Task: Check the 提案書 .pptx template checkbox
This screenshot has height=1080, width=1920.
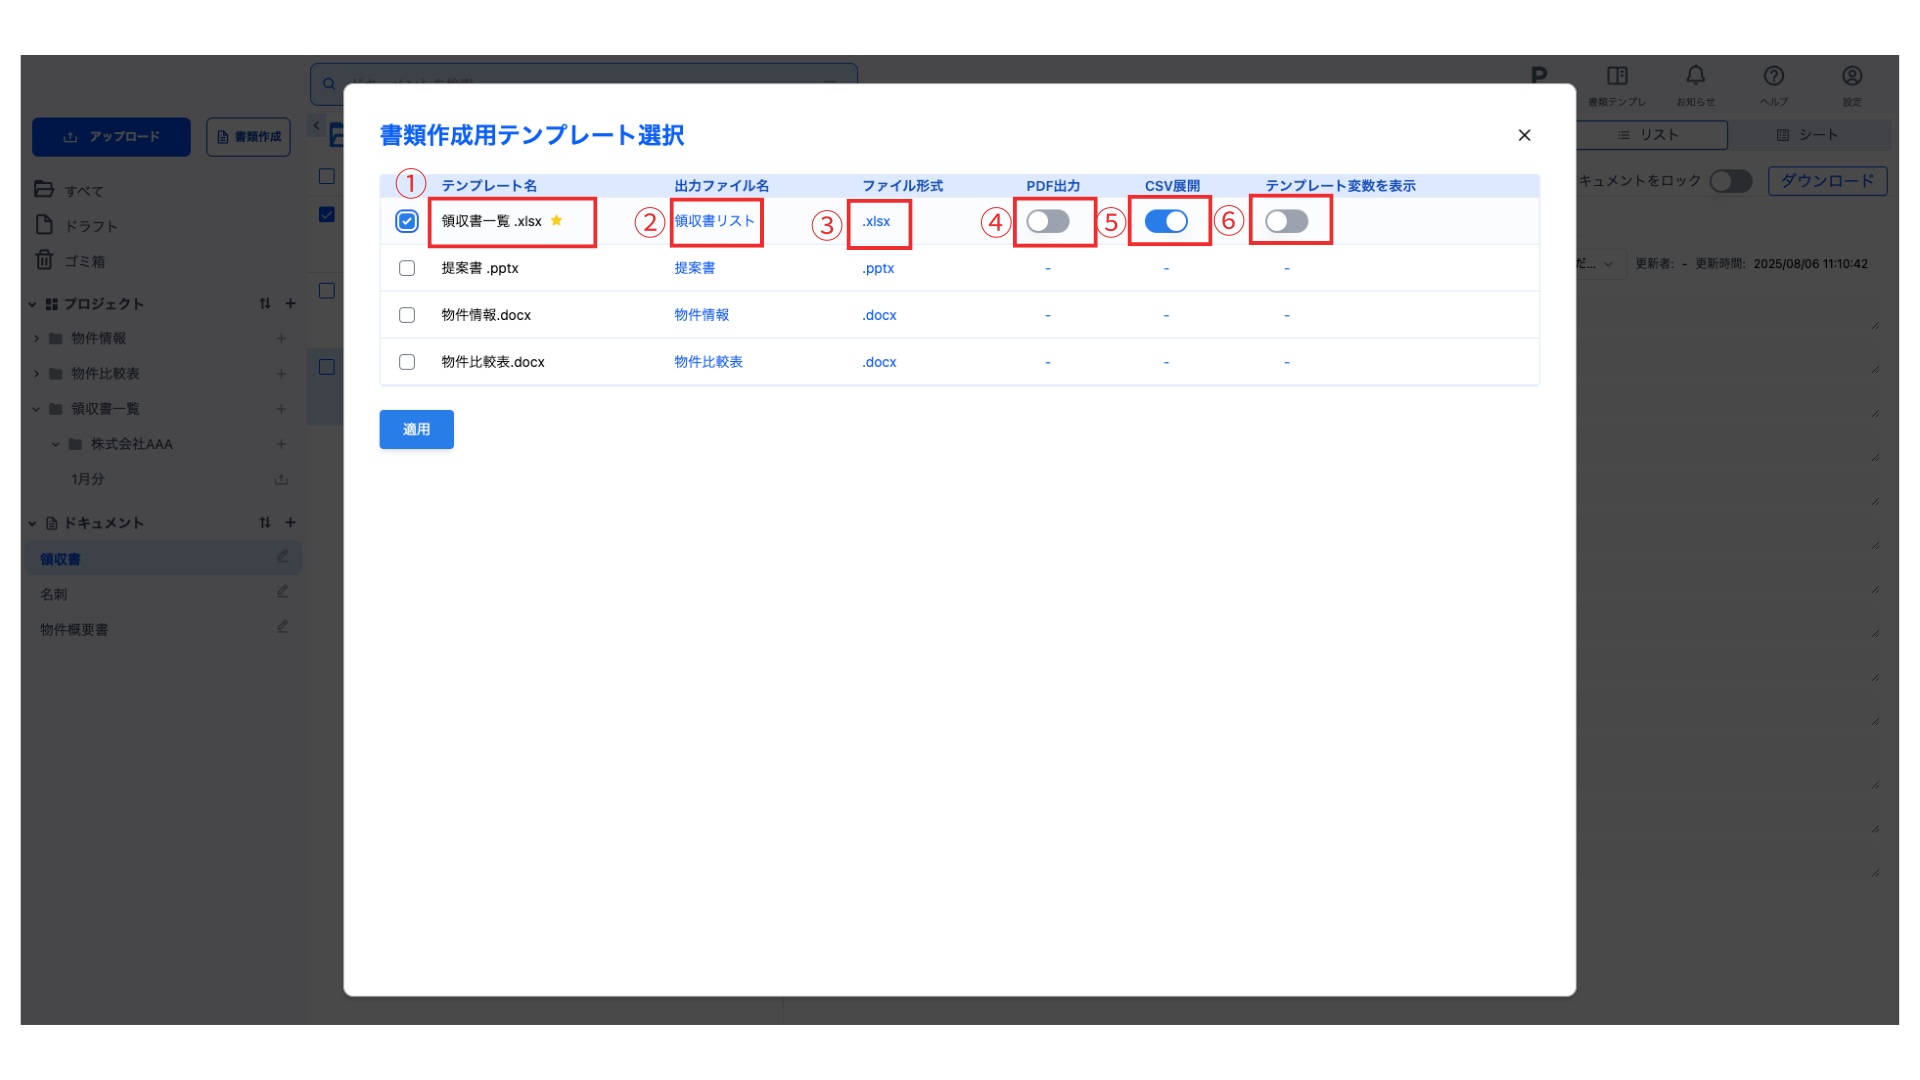Action: 407,268
